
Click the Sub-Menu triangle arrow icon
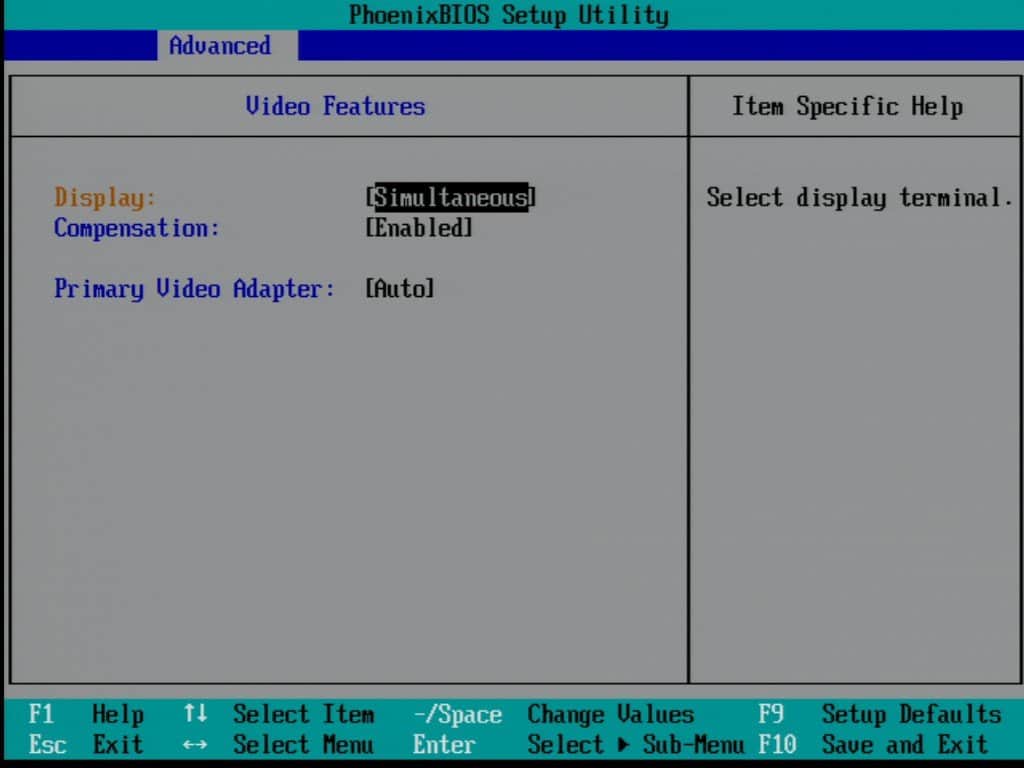[x=624, y=744]
